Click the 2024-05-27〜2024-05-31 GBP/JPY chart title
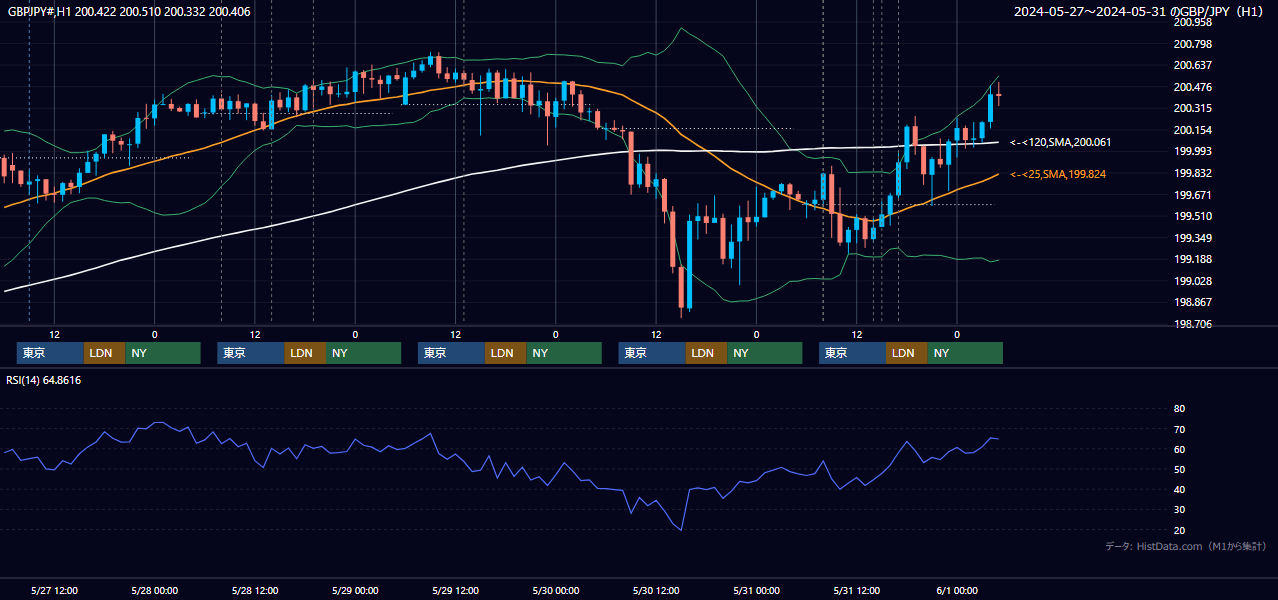This screenshot has height=600, width=1278. point(1140,12)
